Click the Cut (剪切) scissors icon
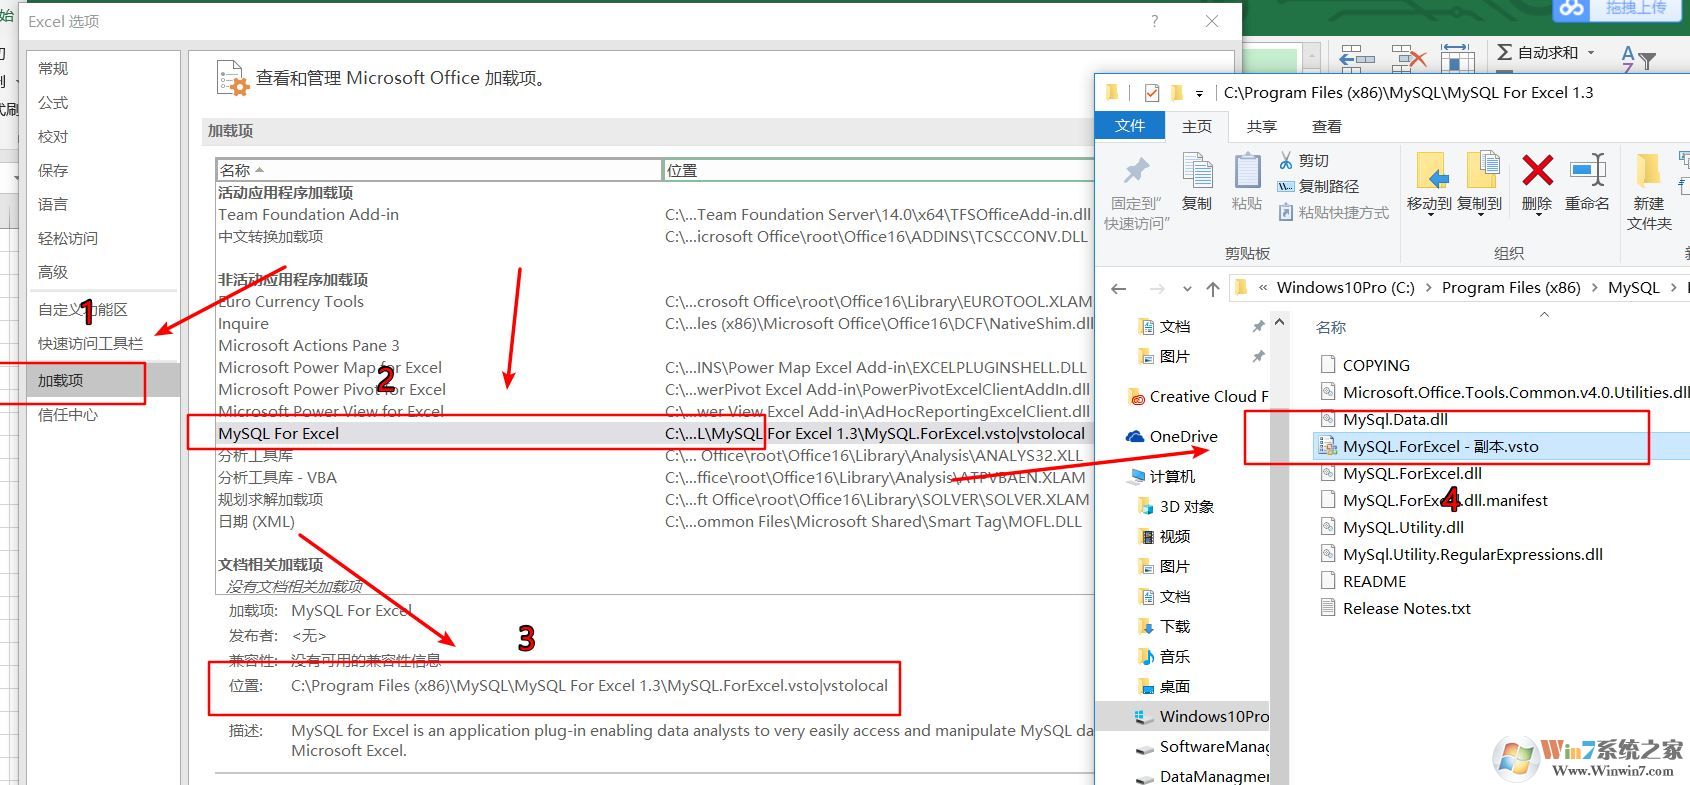The height and width of the screenshot is (785, 1690). [x=1286, y=160]
